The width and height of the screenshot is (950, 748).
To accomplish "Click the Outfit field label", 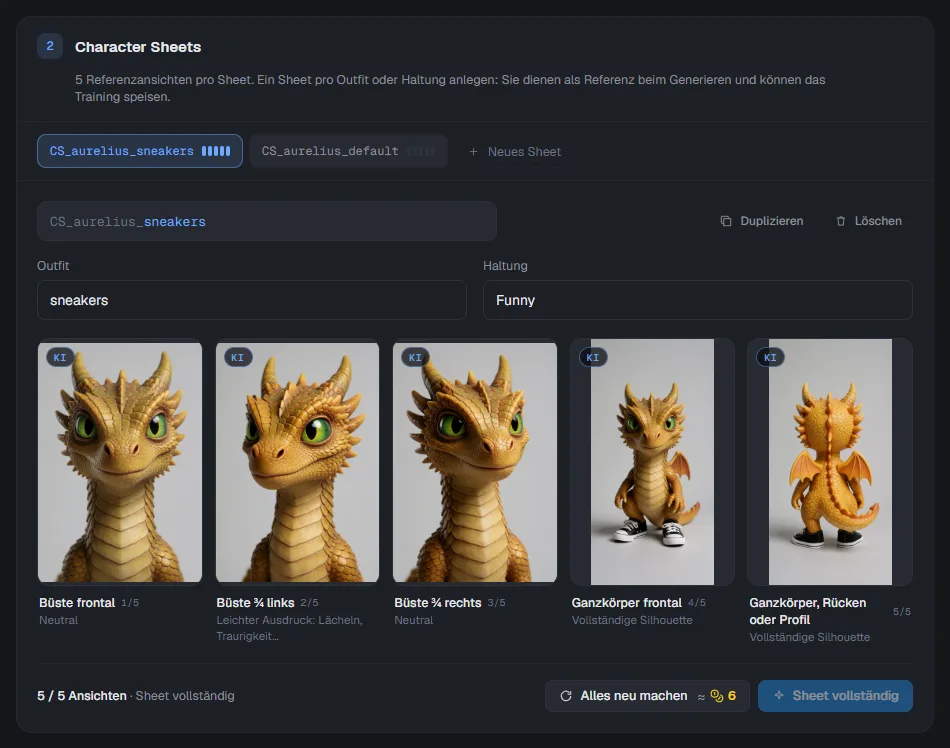I will pos(53,266).
